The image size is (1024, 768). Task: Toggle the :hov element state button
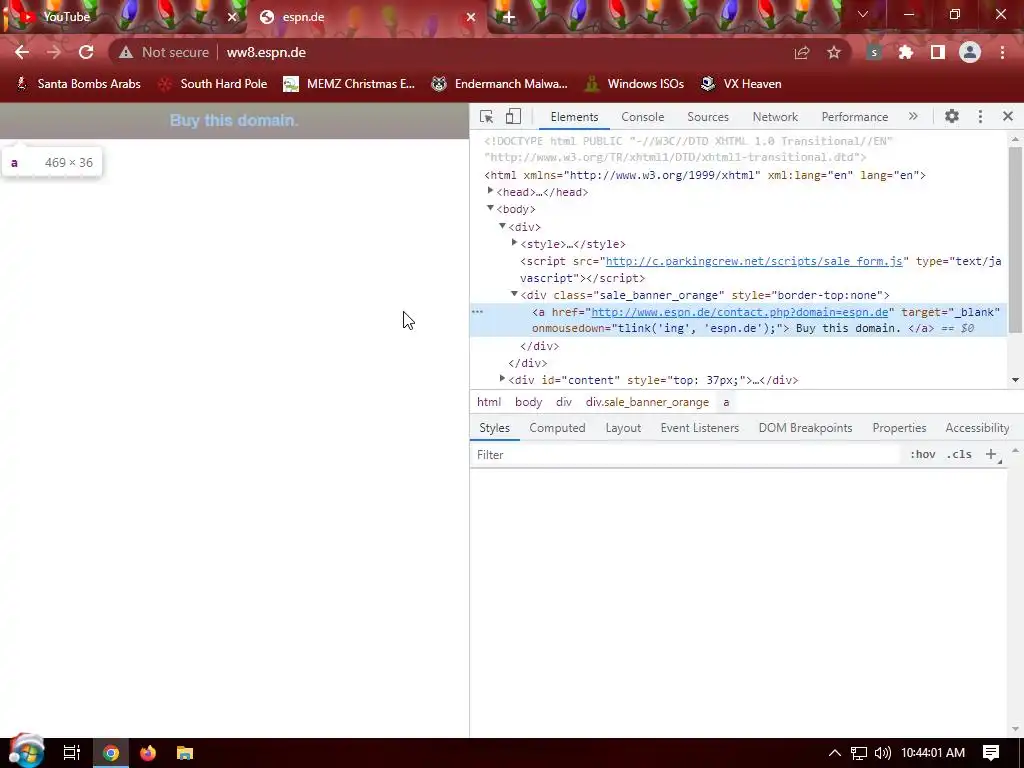point(922,455)
